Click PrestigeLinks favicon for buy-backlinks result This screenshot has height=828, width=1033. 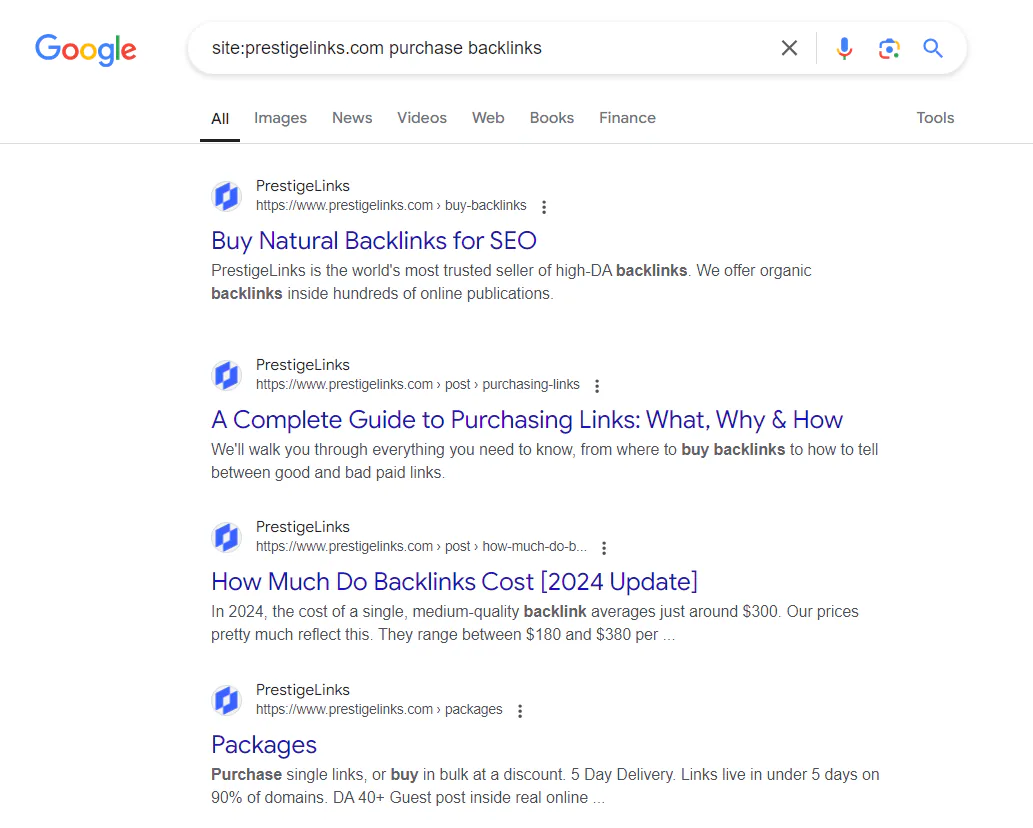click(227, 196)
